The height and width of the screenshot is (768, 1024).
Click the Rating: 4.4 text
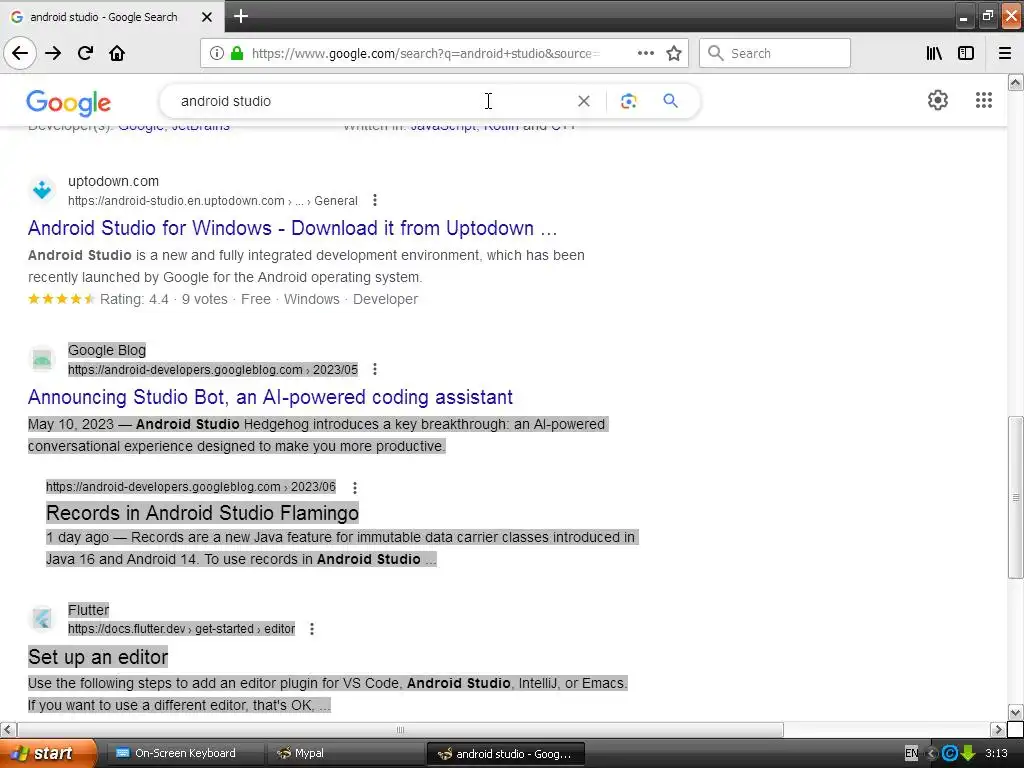click(134, 300)
